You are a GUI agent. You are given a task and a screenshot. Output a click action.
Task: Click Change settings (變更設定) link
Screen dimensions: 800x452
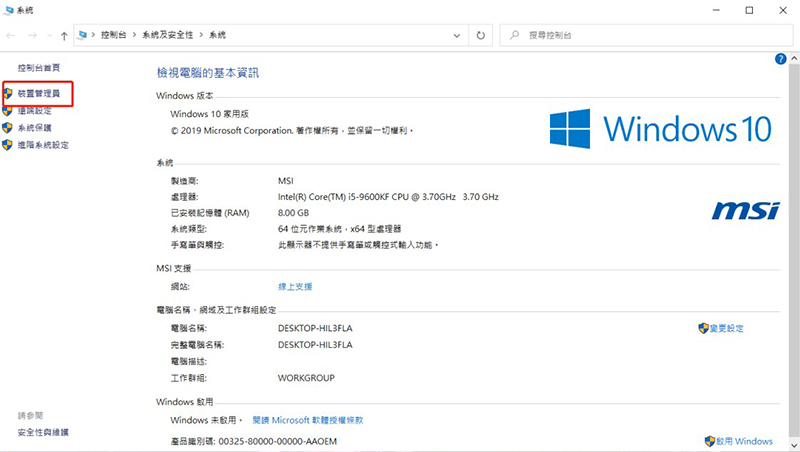tap(727, 329)
